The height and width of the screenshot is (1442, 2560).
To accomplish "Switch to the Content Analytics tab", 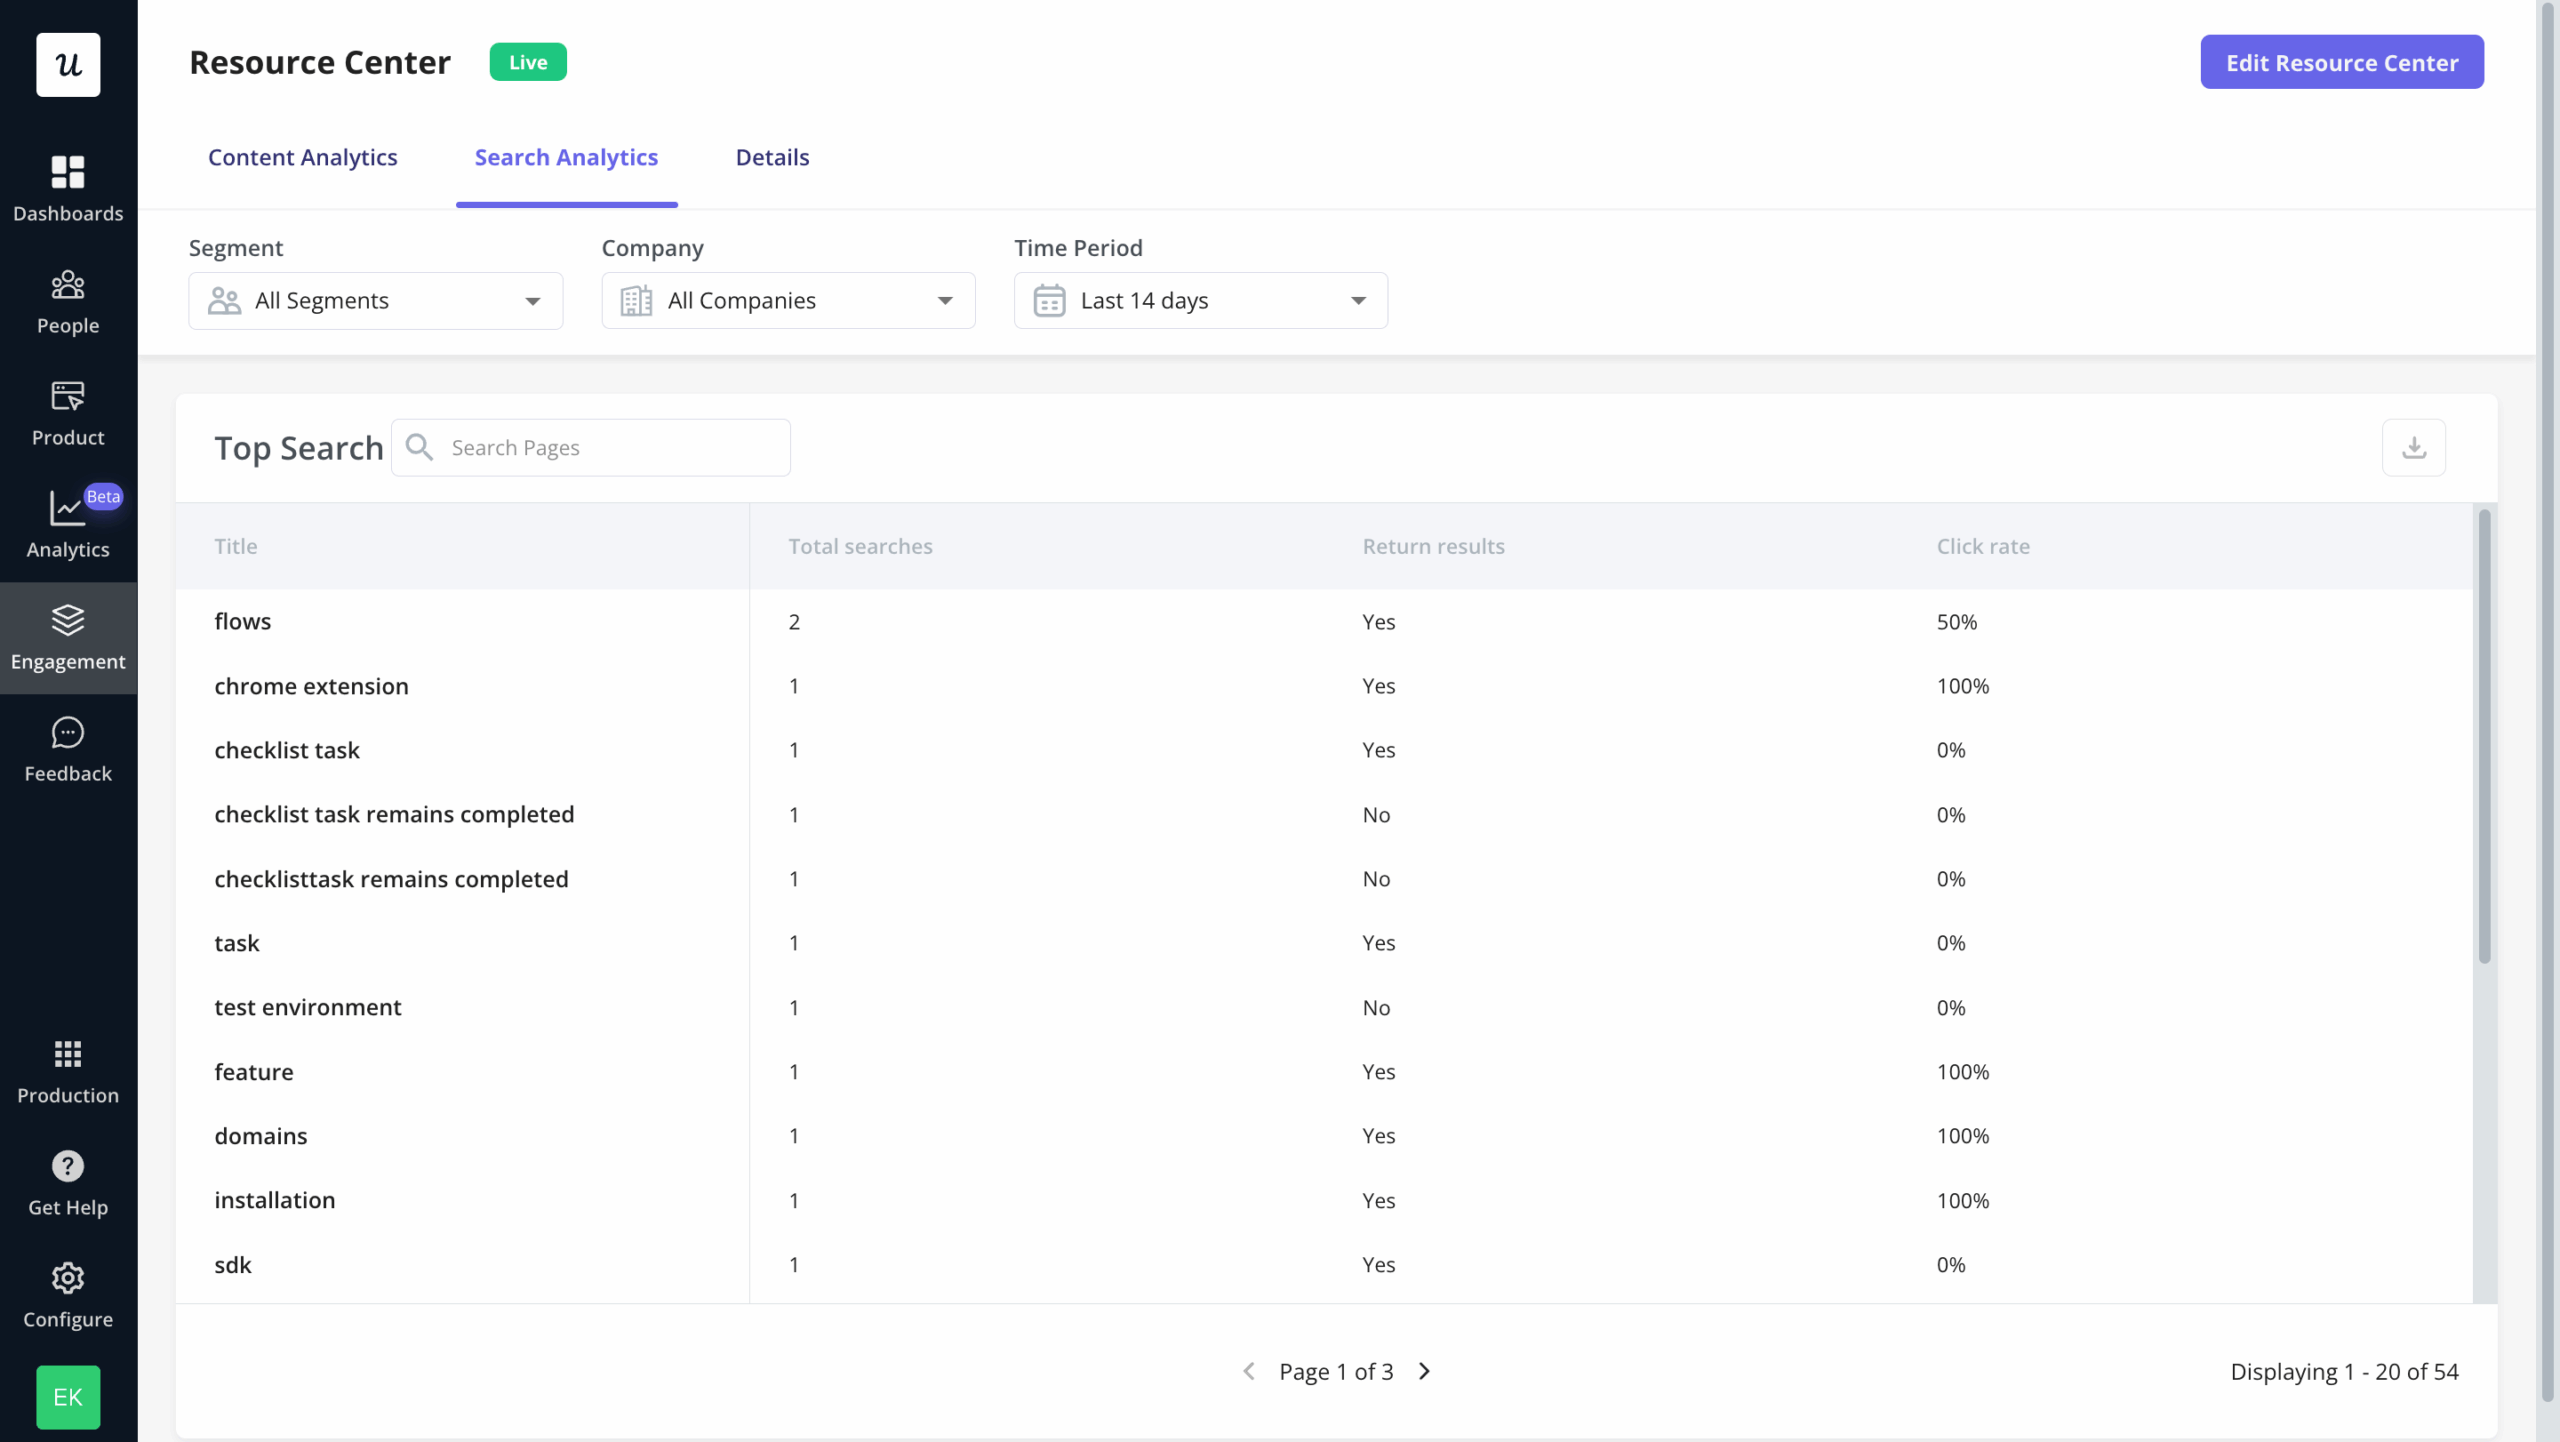I will click(303, 157).
